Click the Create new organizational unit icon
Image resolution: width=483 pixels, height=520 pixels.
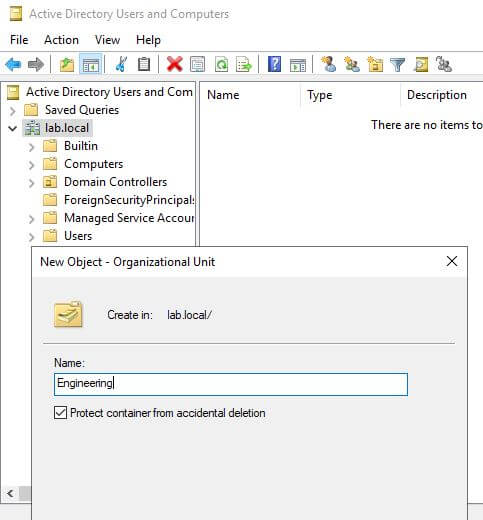(375, 64)
